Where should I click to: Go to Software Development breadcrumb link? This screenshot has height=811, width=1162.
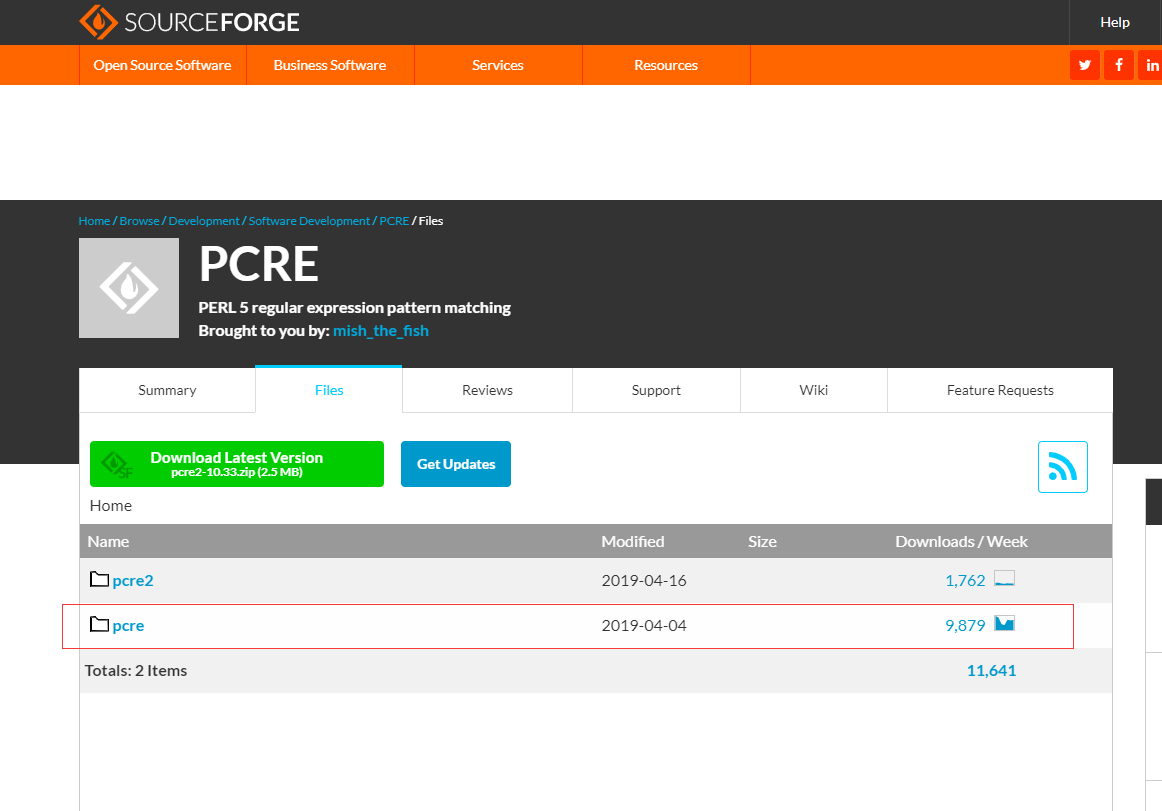309,221
